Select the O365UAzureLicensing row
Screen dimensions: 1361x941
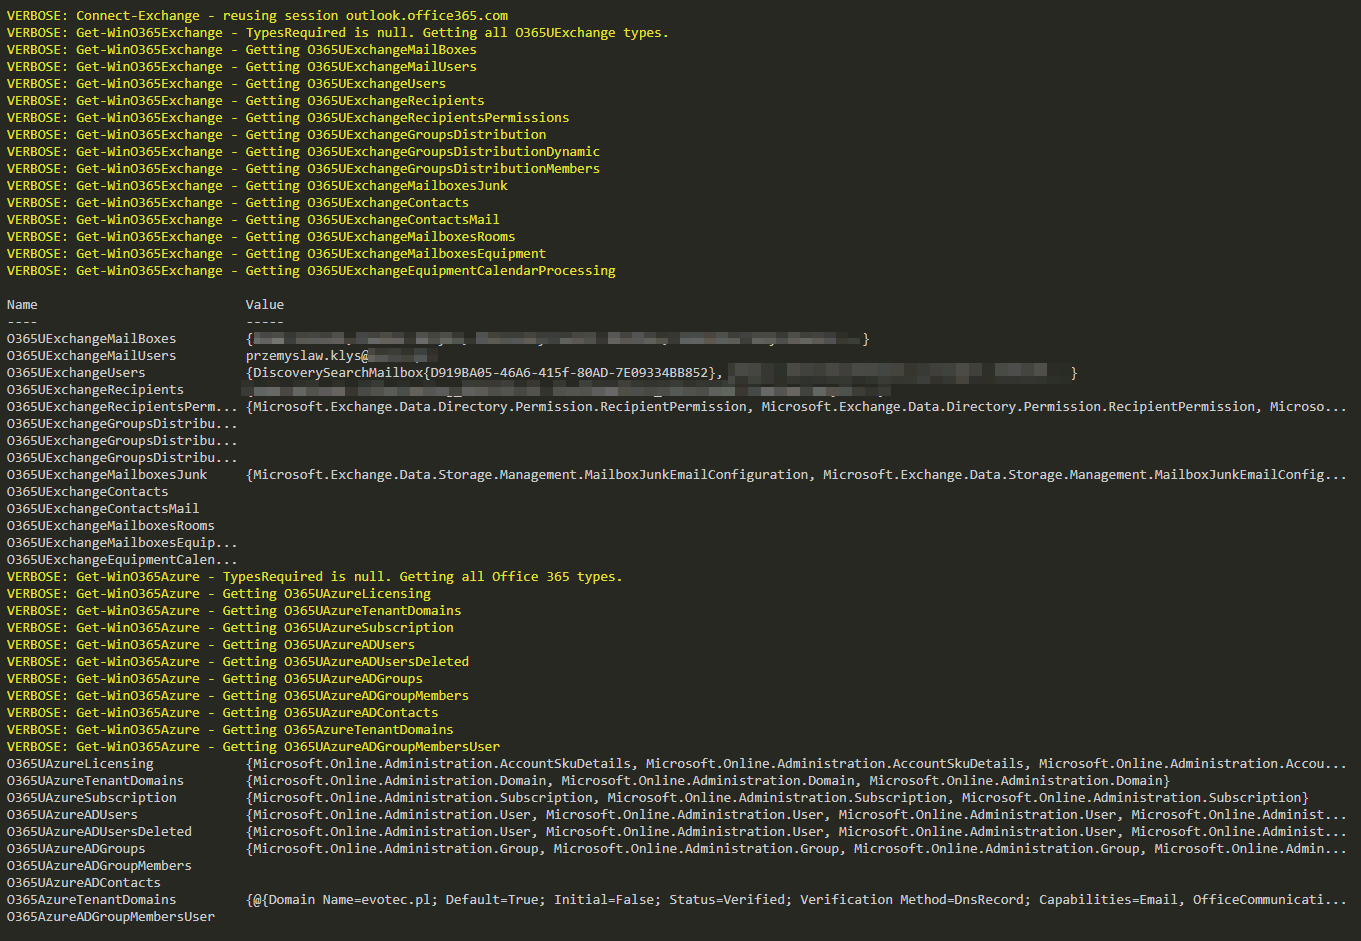pos(80,763)
